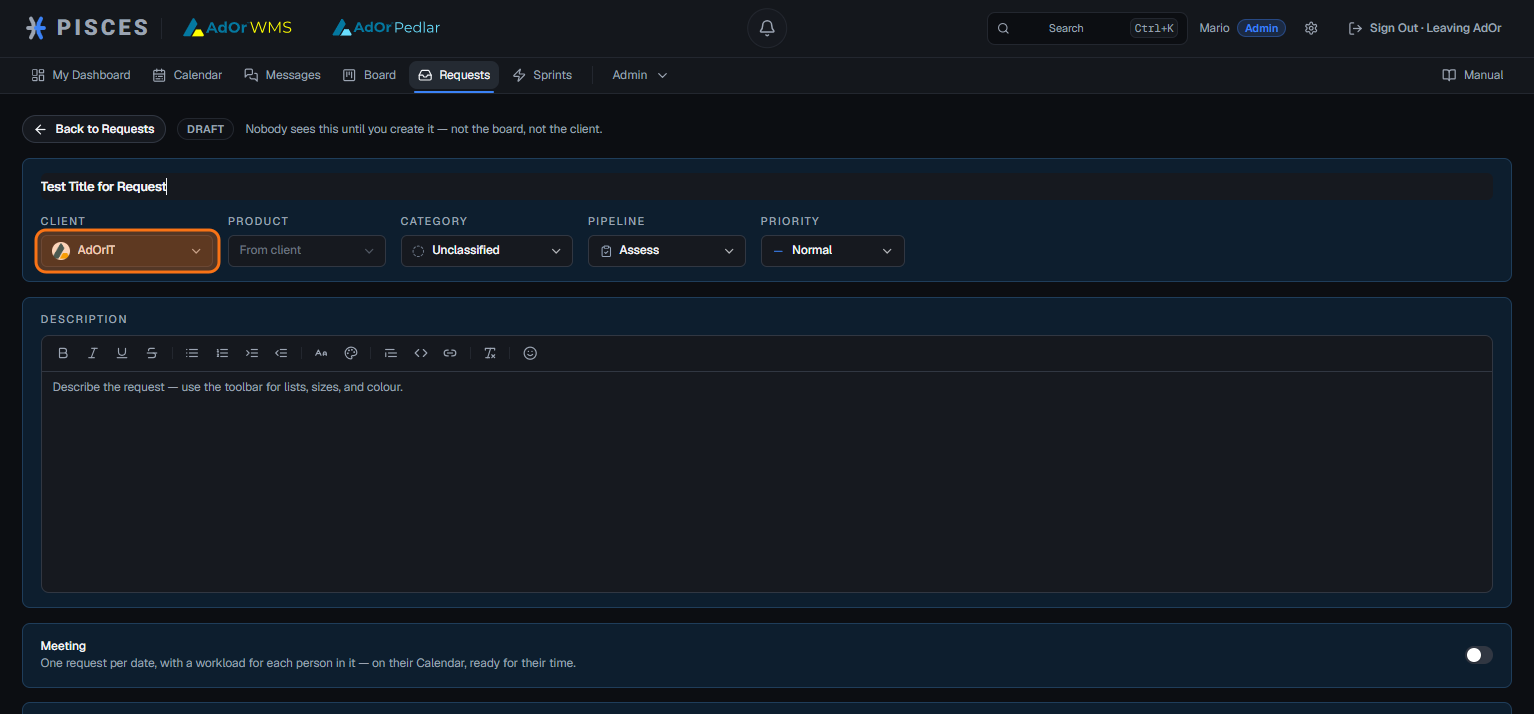1534x714 pixels.
Task: Clear text formatting in the description
Action: click(490, 353)
